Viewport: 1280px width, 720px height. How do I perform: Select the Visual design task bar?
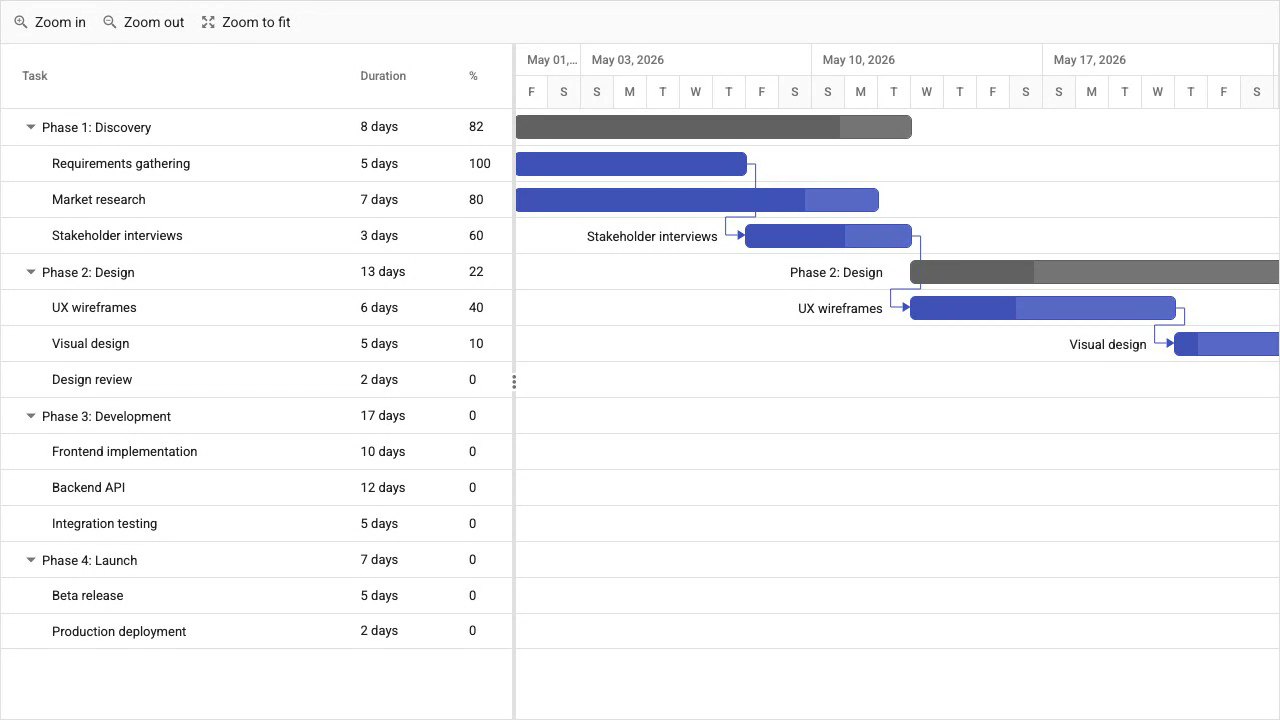[x=1226, y=344]
